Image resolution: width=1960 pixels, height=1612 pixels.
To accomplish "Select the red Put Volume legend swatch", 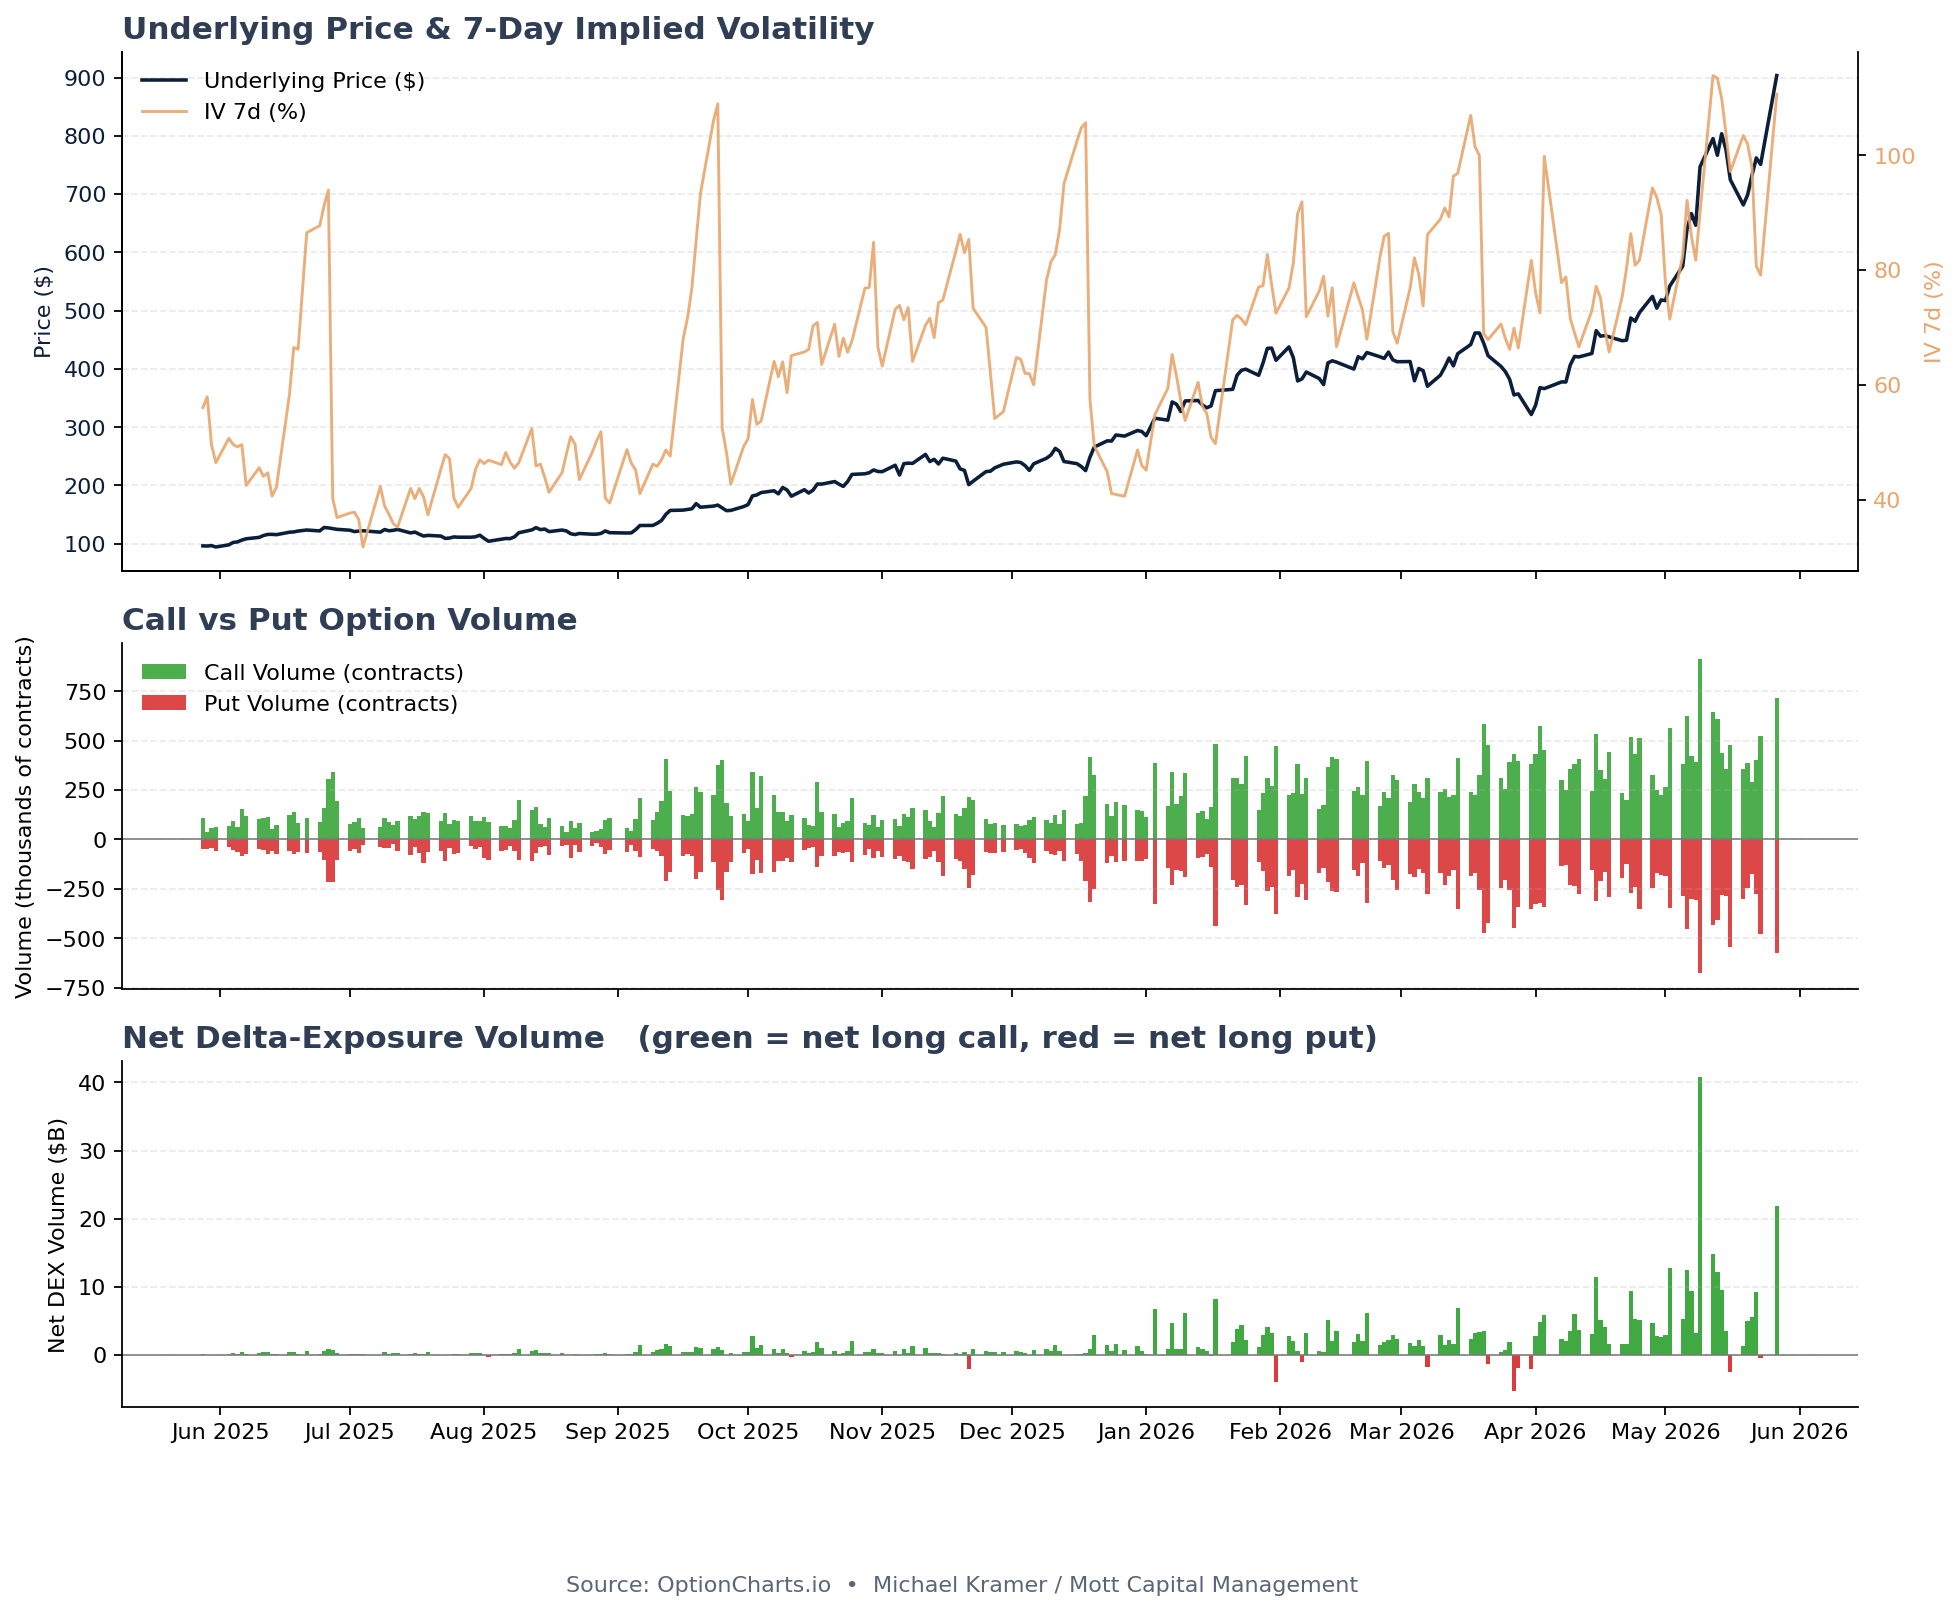I will click(164, 703).
